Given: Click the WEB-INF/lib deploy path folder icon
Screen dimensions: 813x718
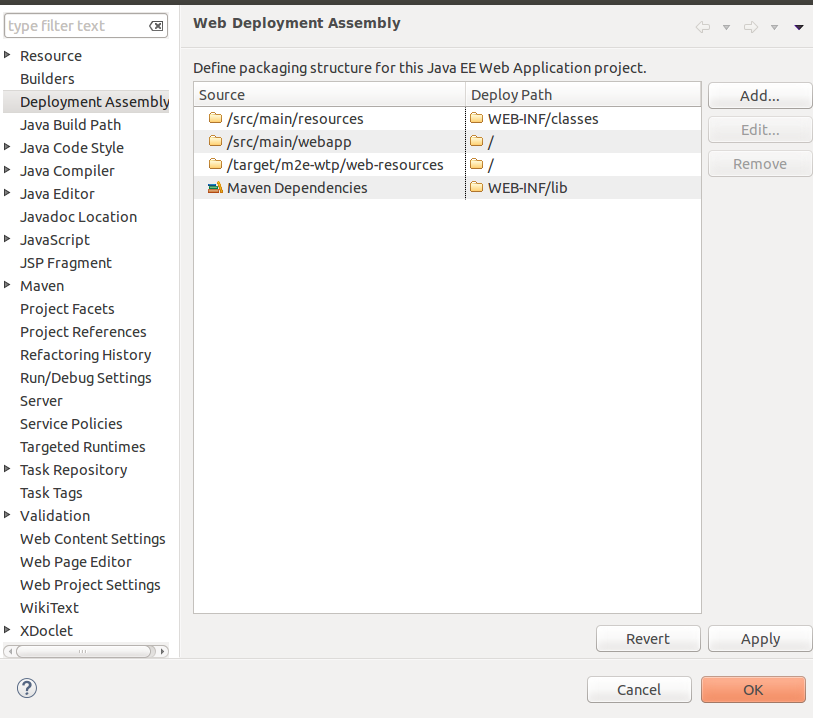Looking at the screenshot, I should 476,187.
